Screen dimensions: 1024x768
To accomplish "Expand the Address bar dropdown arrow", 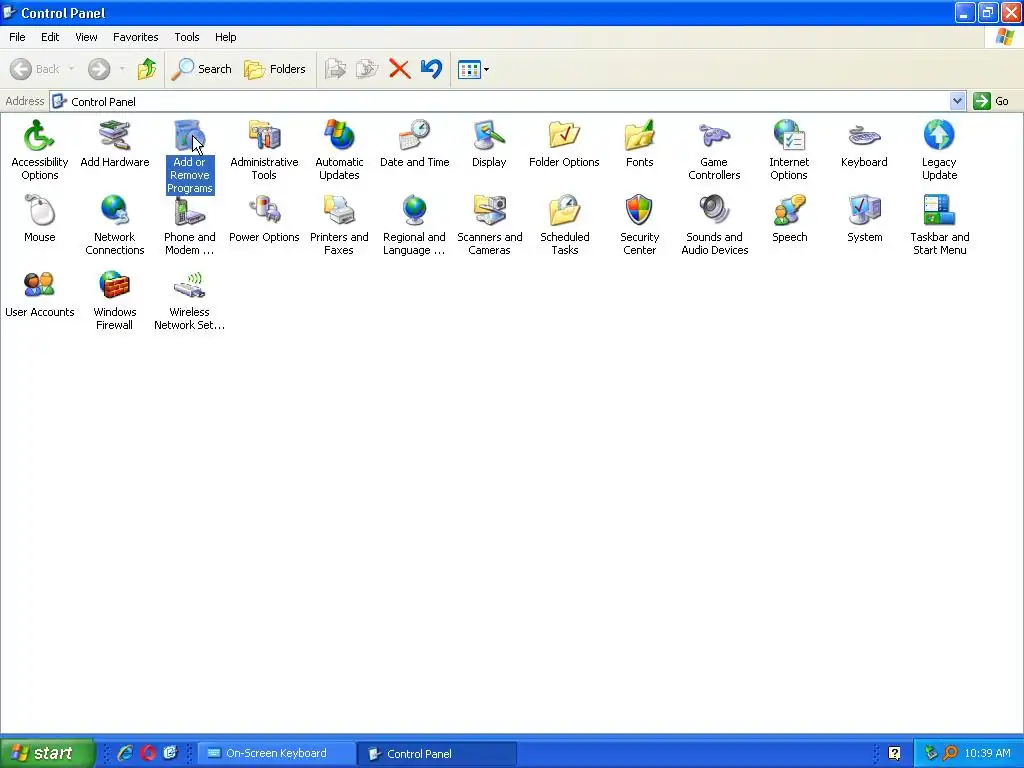I will (x=957, y=101).
